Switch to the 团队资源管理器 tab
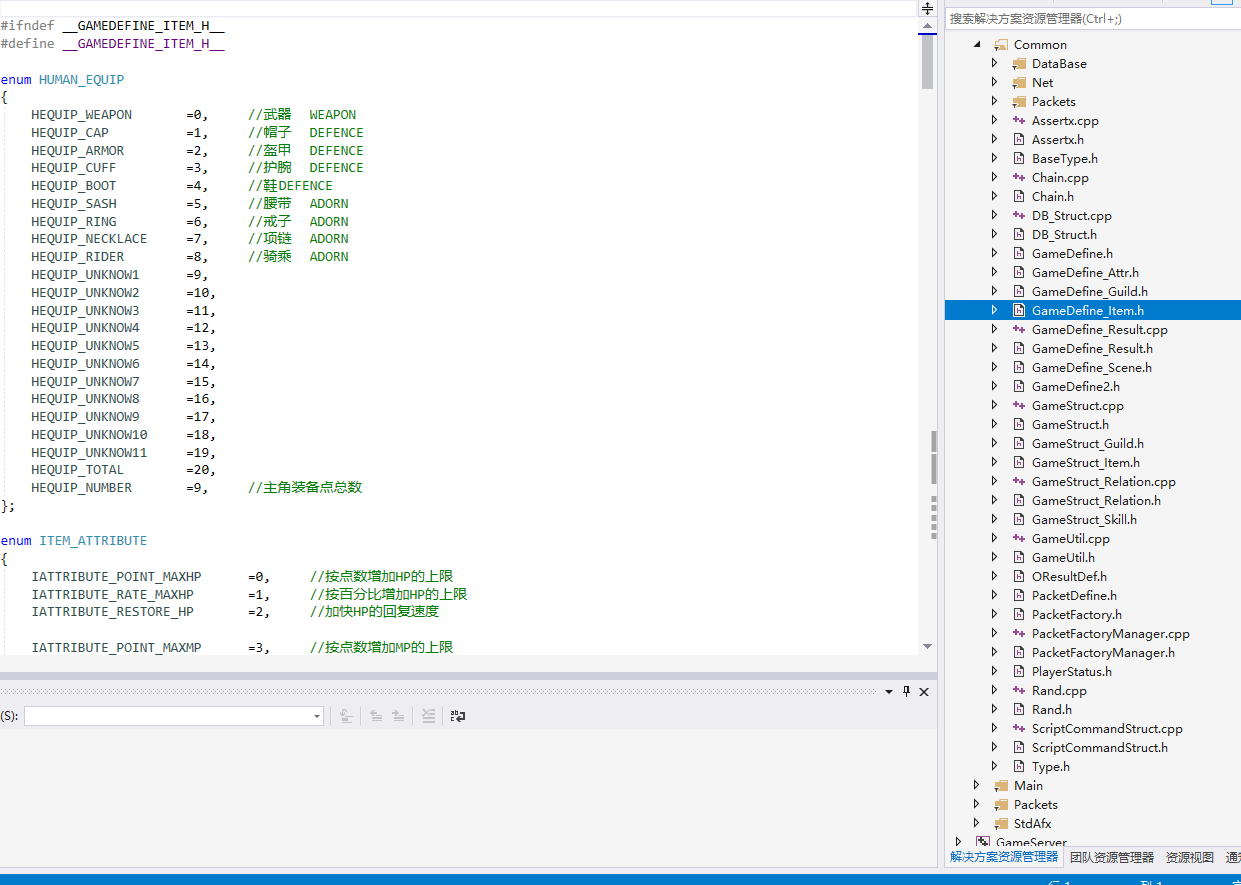 click(x=1111, y=858)
